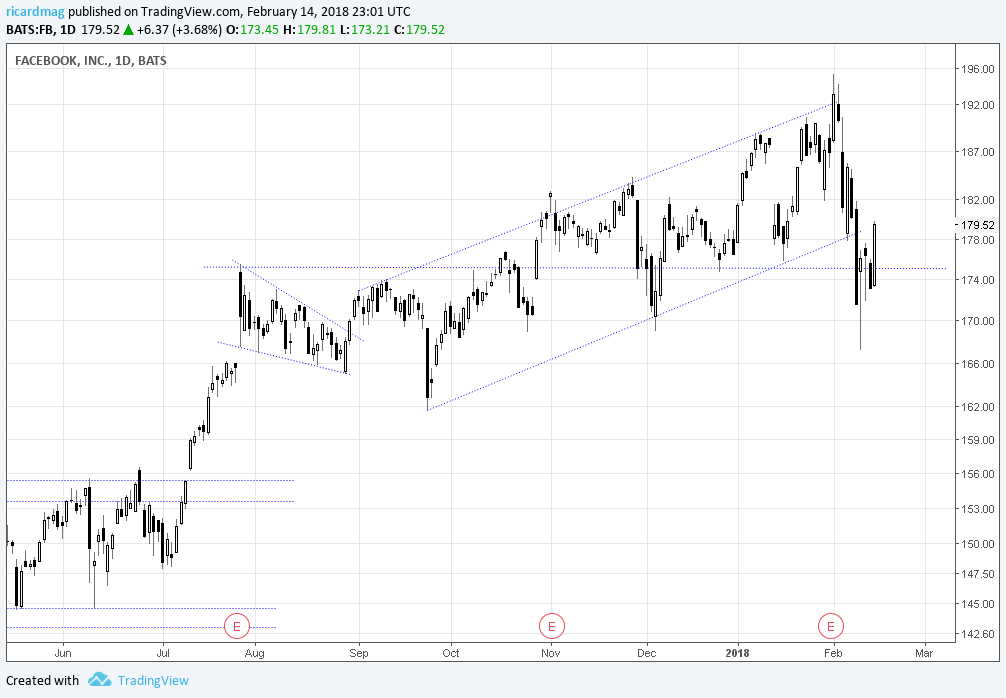This screenshot has width=1006, height=698.
Task: Click the 166.00 price axis label
Action: tap(979, 364)
